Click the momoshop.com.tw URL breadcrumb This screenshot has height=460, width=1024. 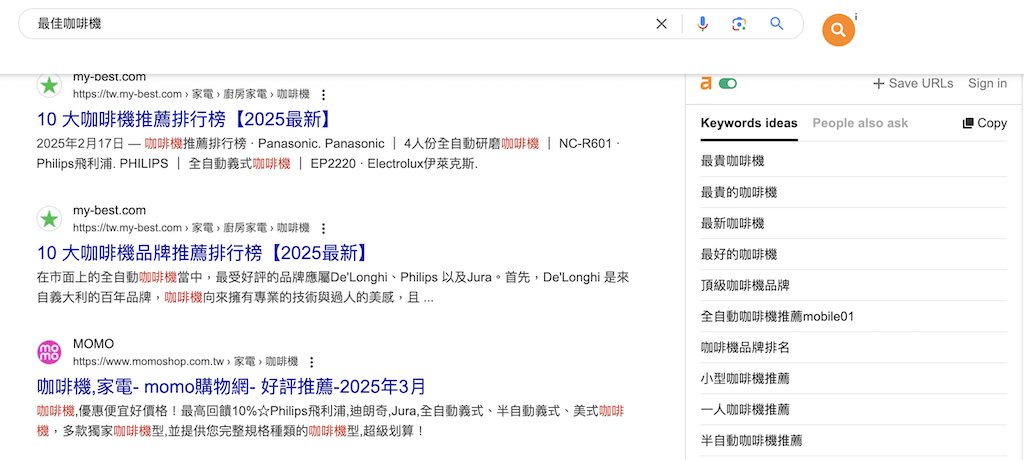(x=185, y=361)
